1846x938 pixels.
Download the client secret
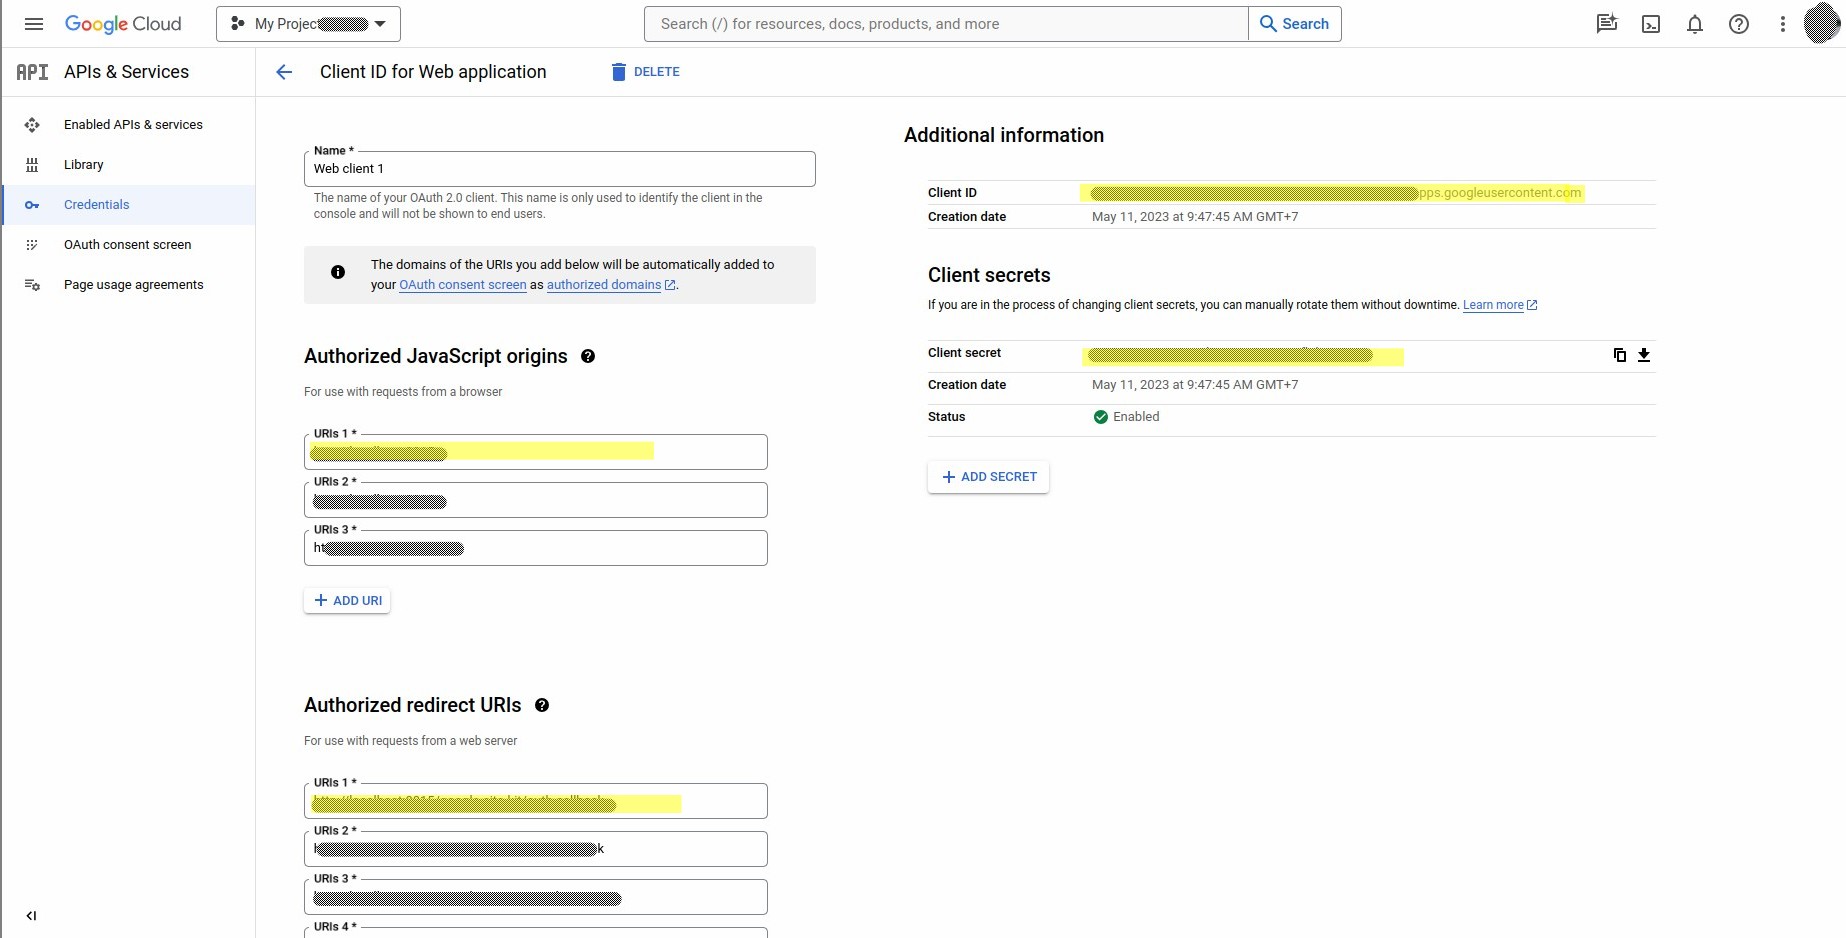pos(1644,355)
